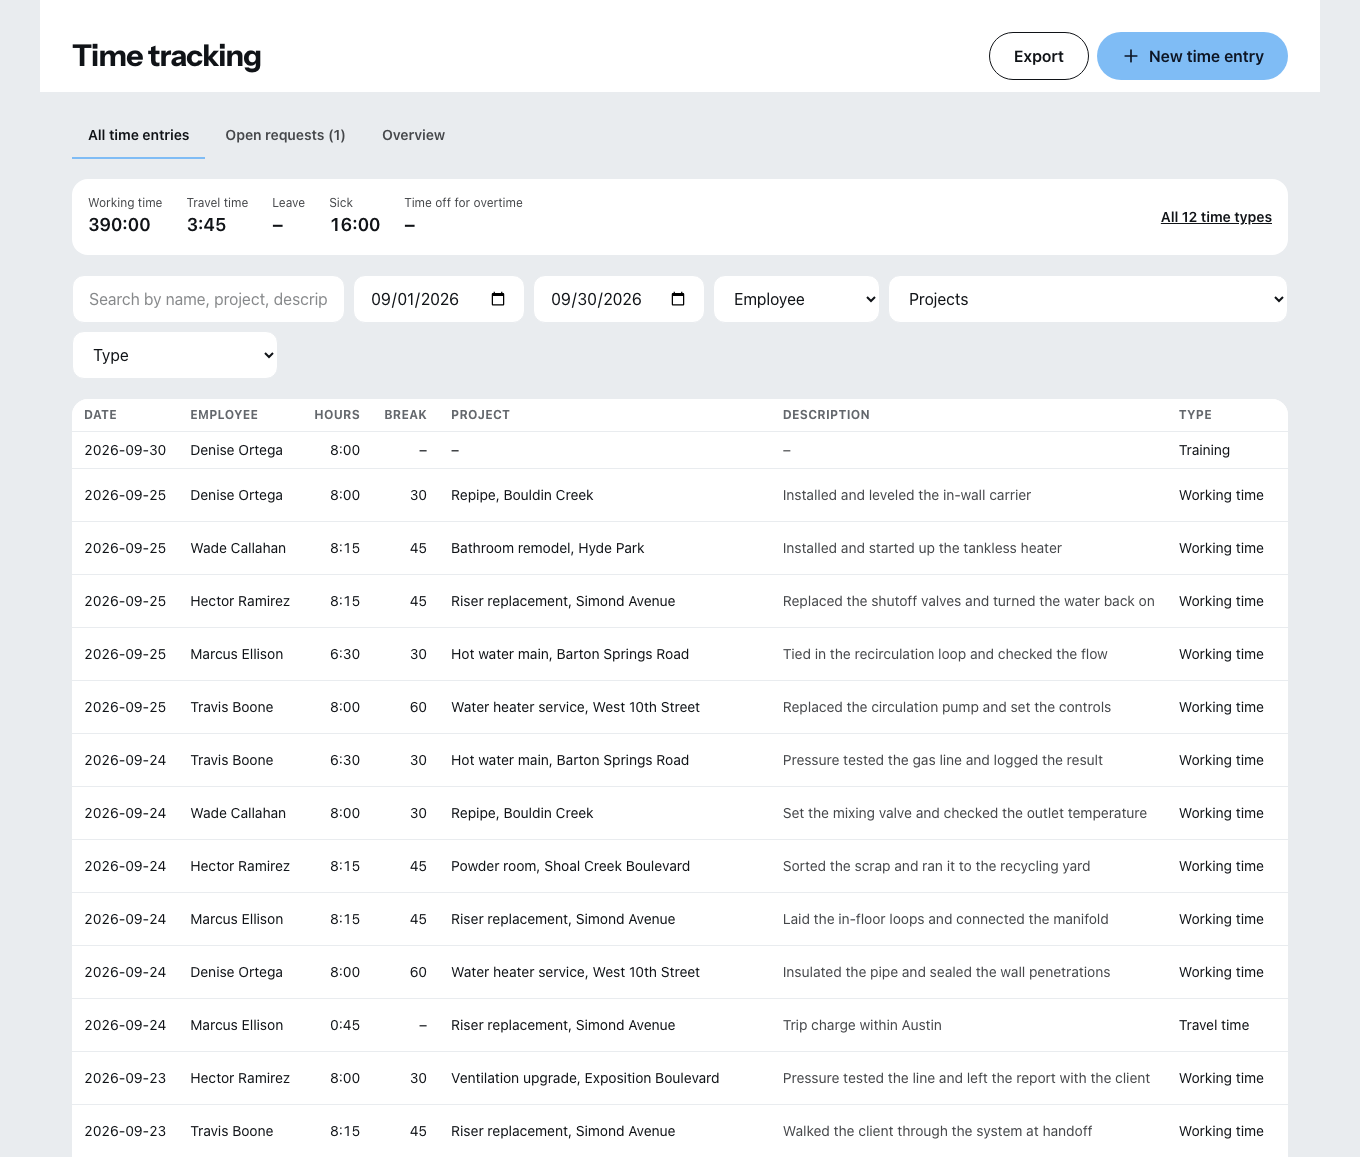
Task: Click the Leave summary label
Action: coord(288,203)
